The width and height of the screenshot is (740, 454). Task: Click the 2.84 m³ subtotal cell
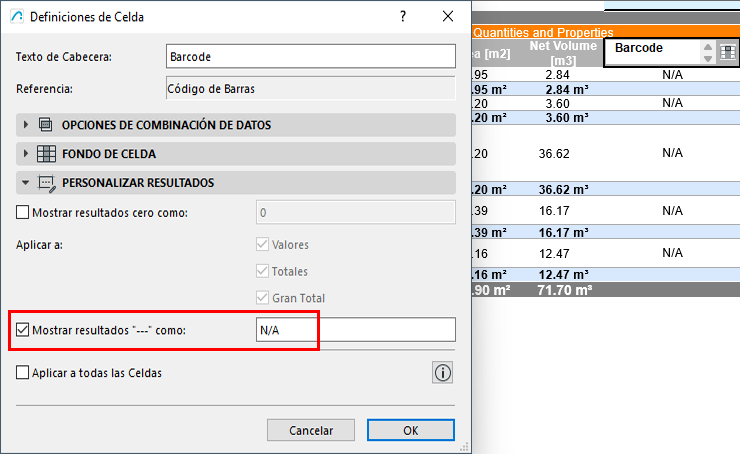567,89
